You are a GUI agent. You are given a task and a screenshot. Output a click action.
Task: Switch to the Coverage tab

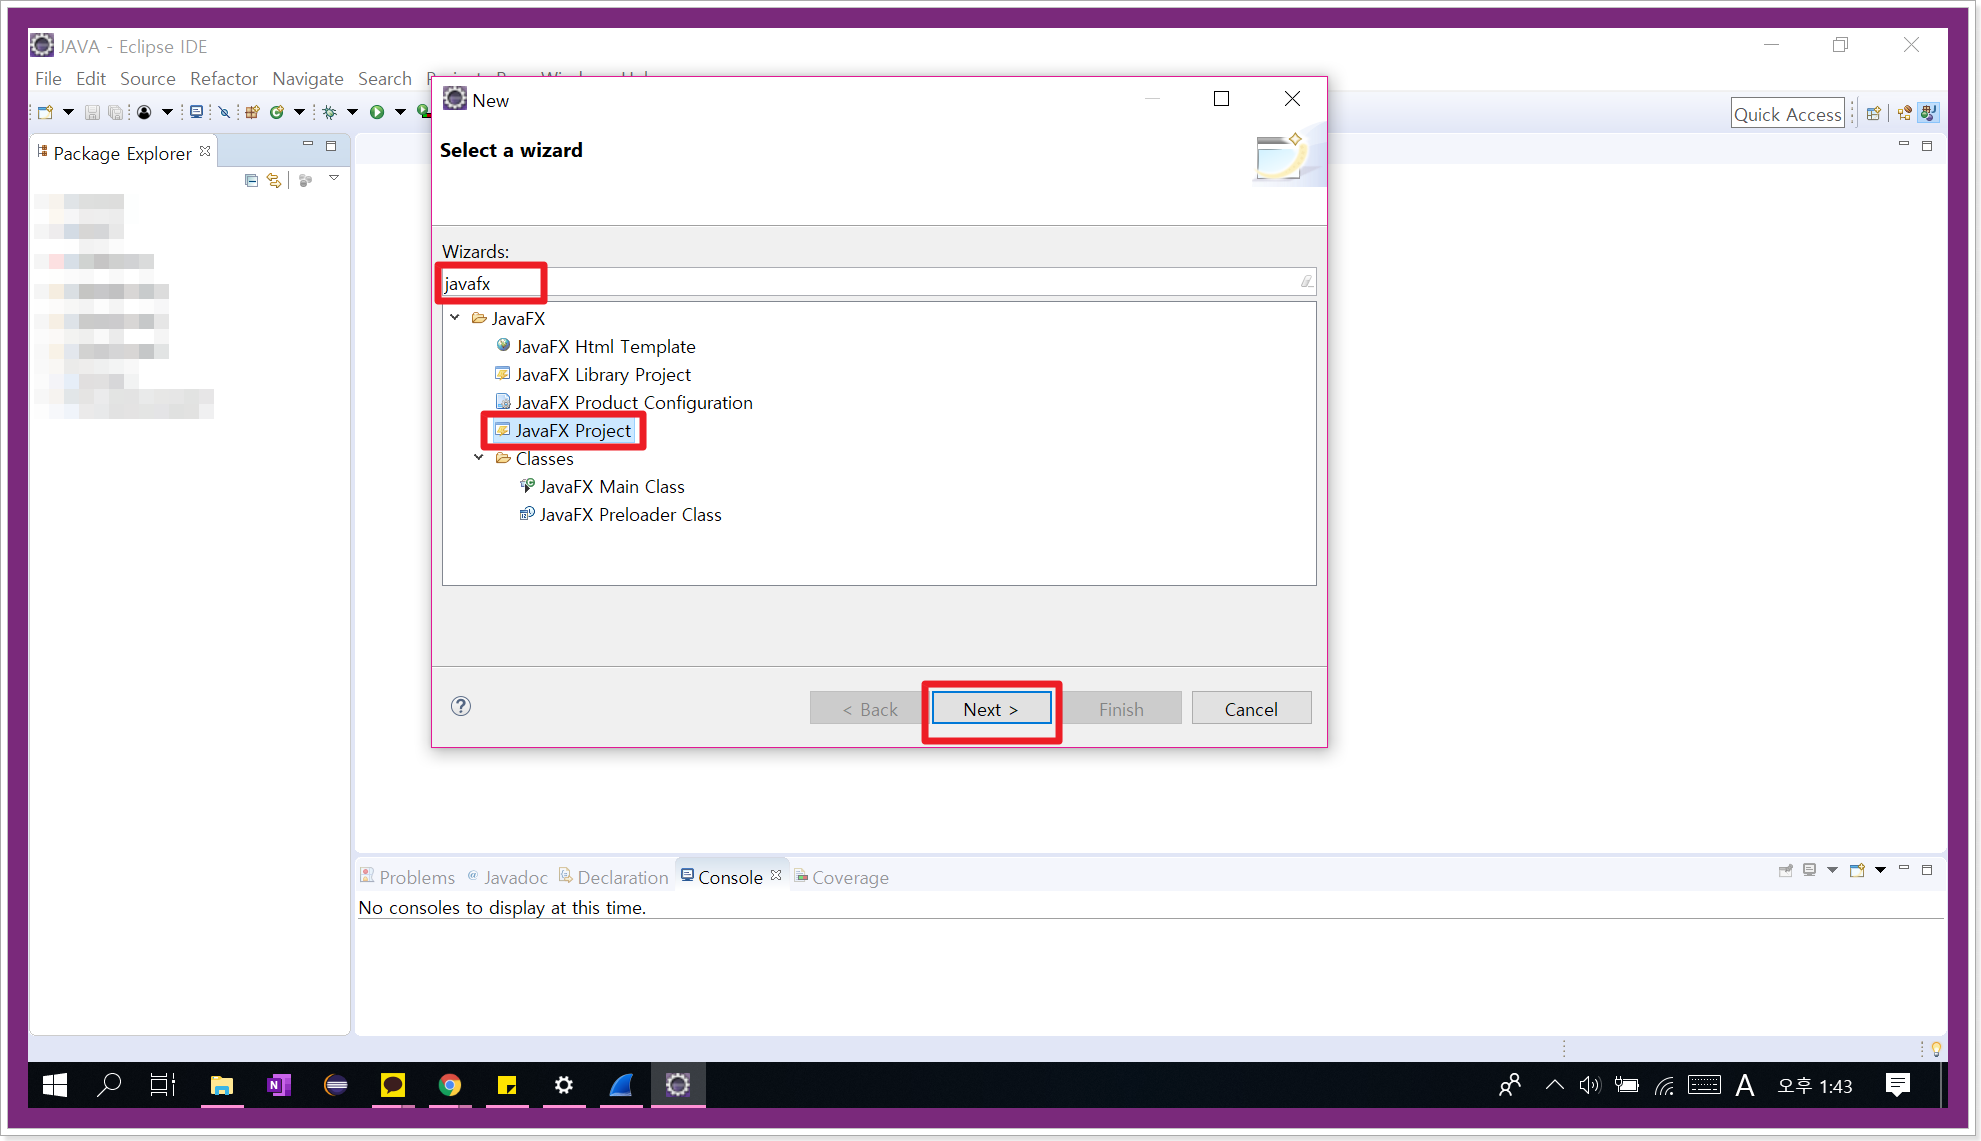841,877
